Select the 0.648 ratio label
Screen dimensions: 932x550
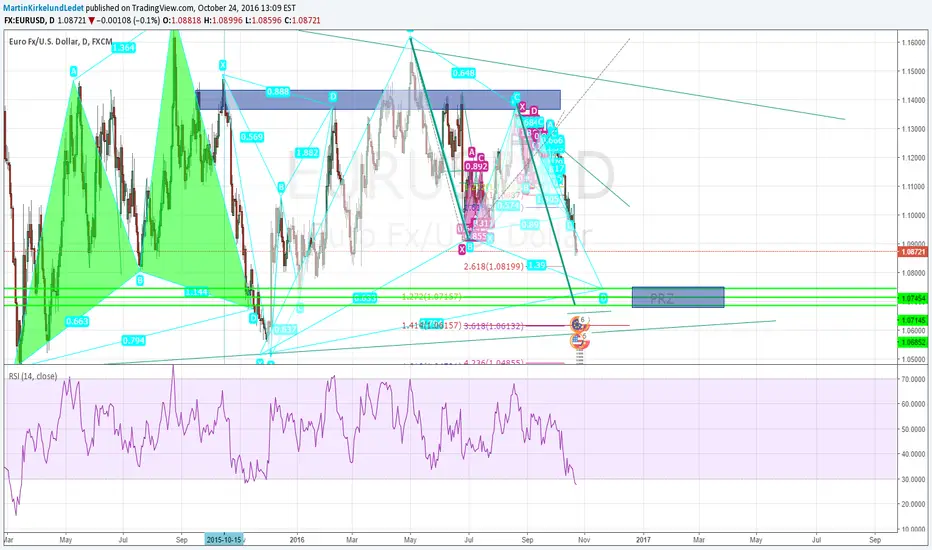tap(463, 73)
